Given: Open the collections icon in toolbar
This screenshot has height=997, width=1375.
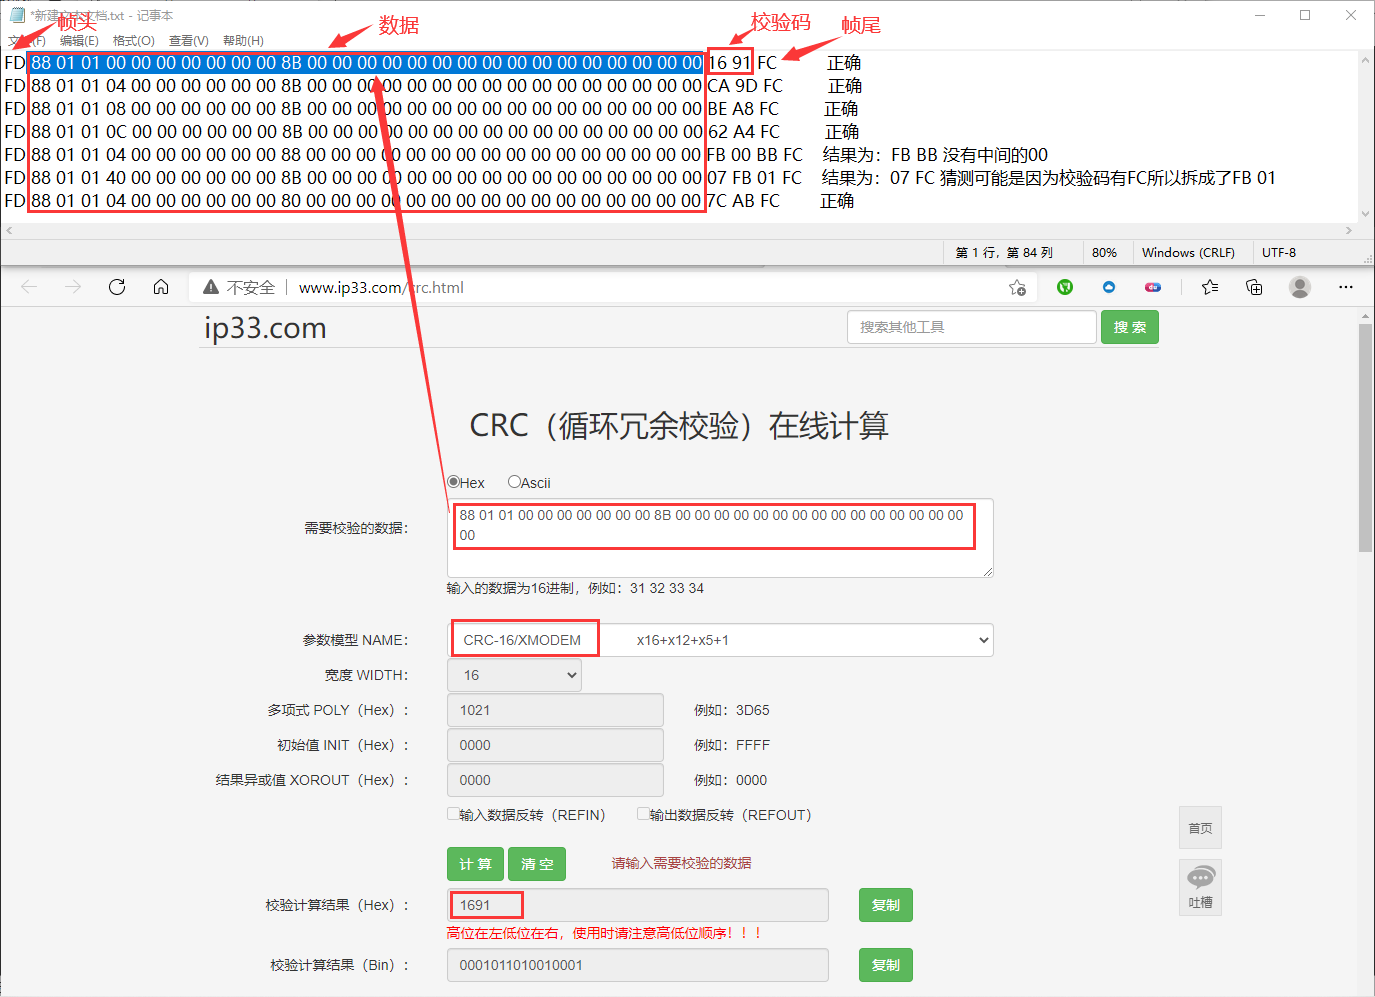Looking at the screenshot, I should pyautogui.click(x=1254, y=287).
